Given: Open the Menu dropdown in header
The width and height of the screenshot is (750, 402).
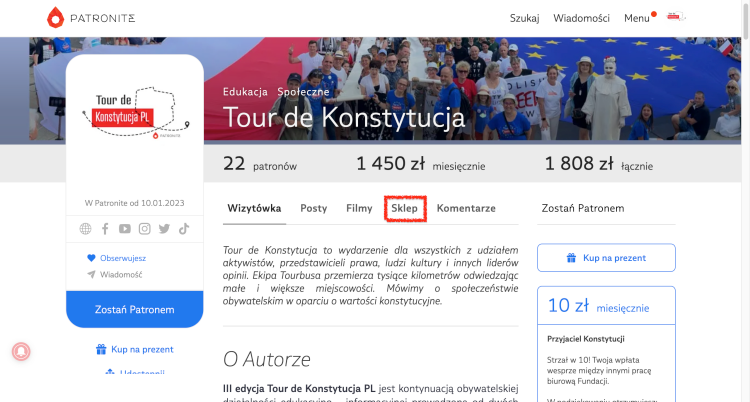Looking at the screenshot, I should [638, 18].
